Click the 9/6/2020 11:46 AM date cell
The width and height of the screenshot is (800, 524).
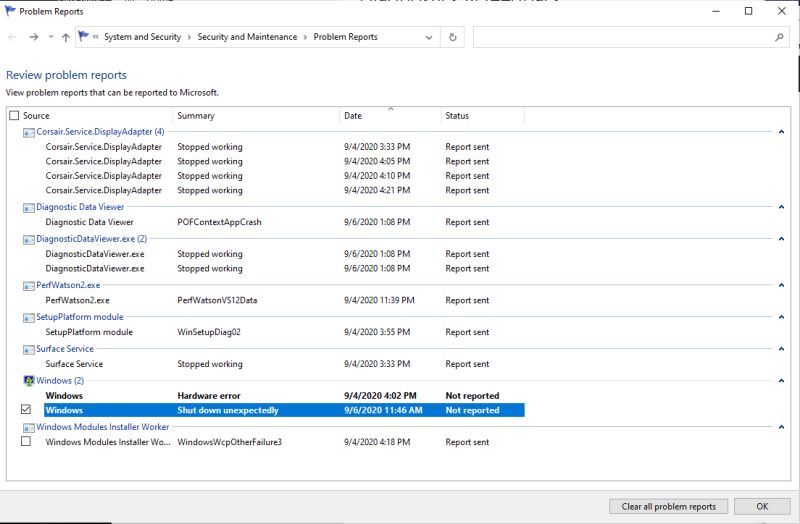[383, 410]
